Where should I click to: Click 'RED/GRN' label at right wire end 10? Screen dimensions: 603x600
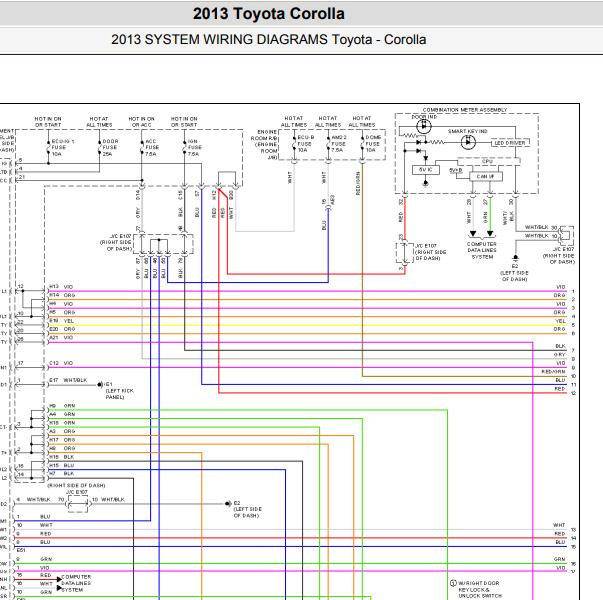point(553,372)
